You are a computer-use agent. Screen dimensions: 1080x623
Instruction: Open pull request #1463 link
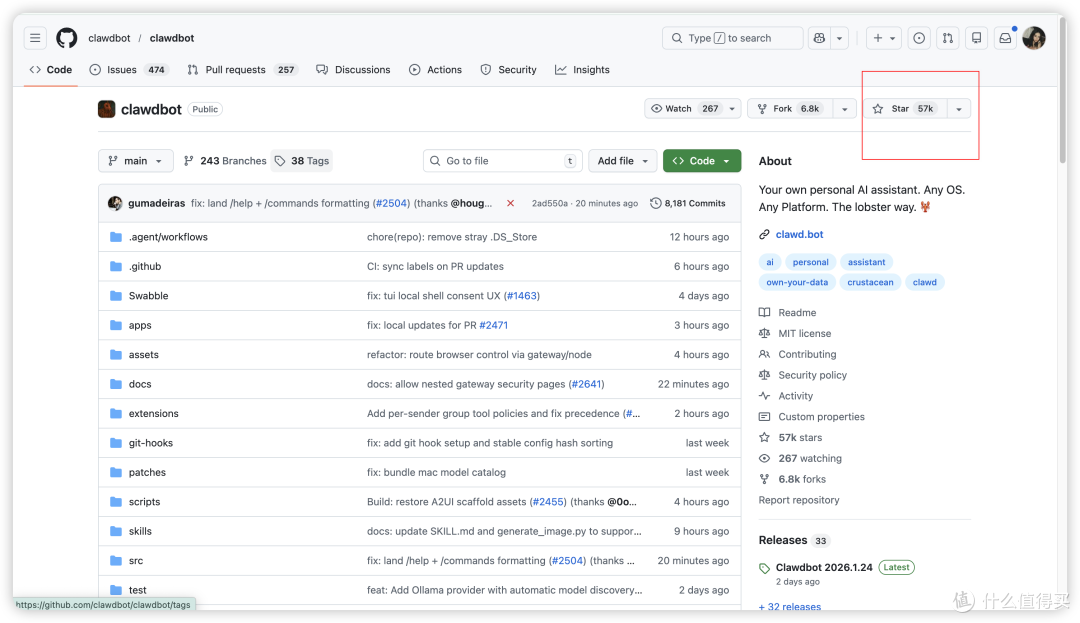pyautogui.click(x=521, y=296)
